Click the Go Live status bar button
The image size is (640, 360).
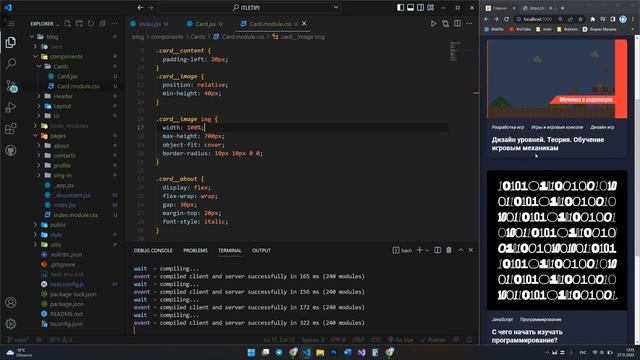click(401, 340)
